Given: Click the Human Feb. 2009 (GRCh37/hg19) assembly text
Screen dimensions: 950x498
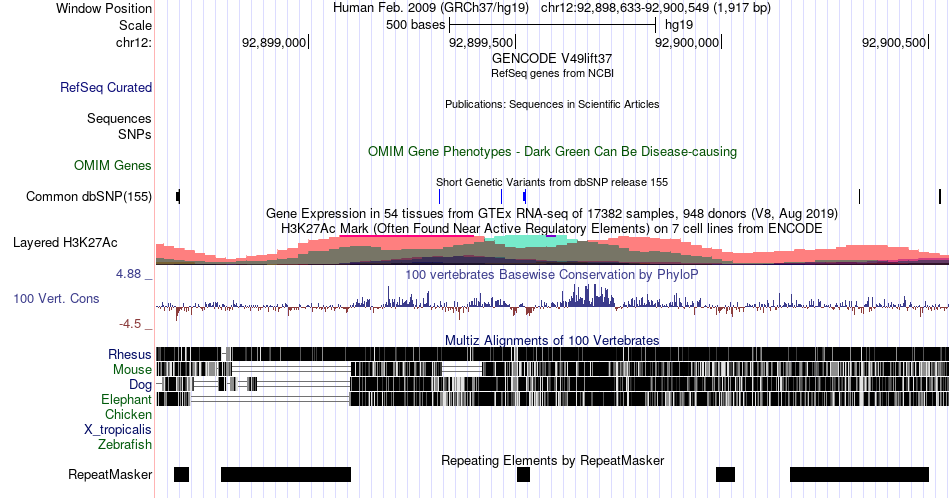Looking at the screenshot, I should (431, 8).
